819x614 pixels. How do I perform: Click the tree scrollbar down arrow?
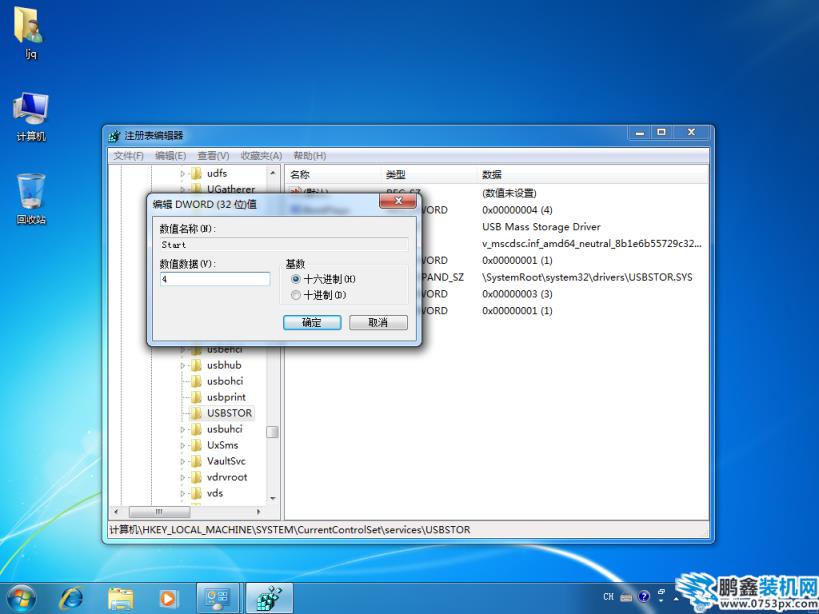[x=272, y=499]
